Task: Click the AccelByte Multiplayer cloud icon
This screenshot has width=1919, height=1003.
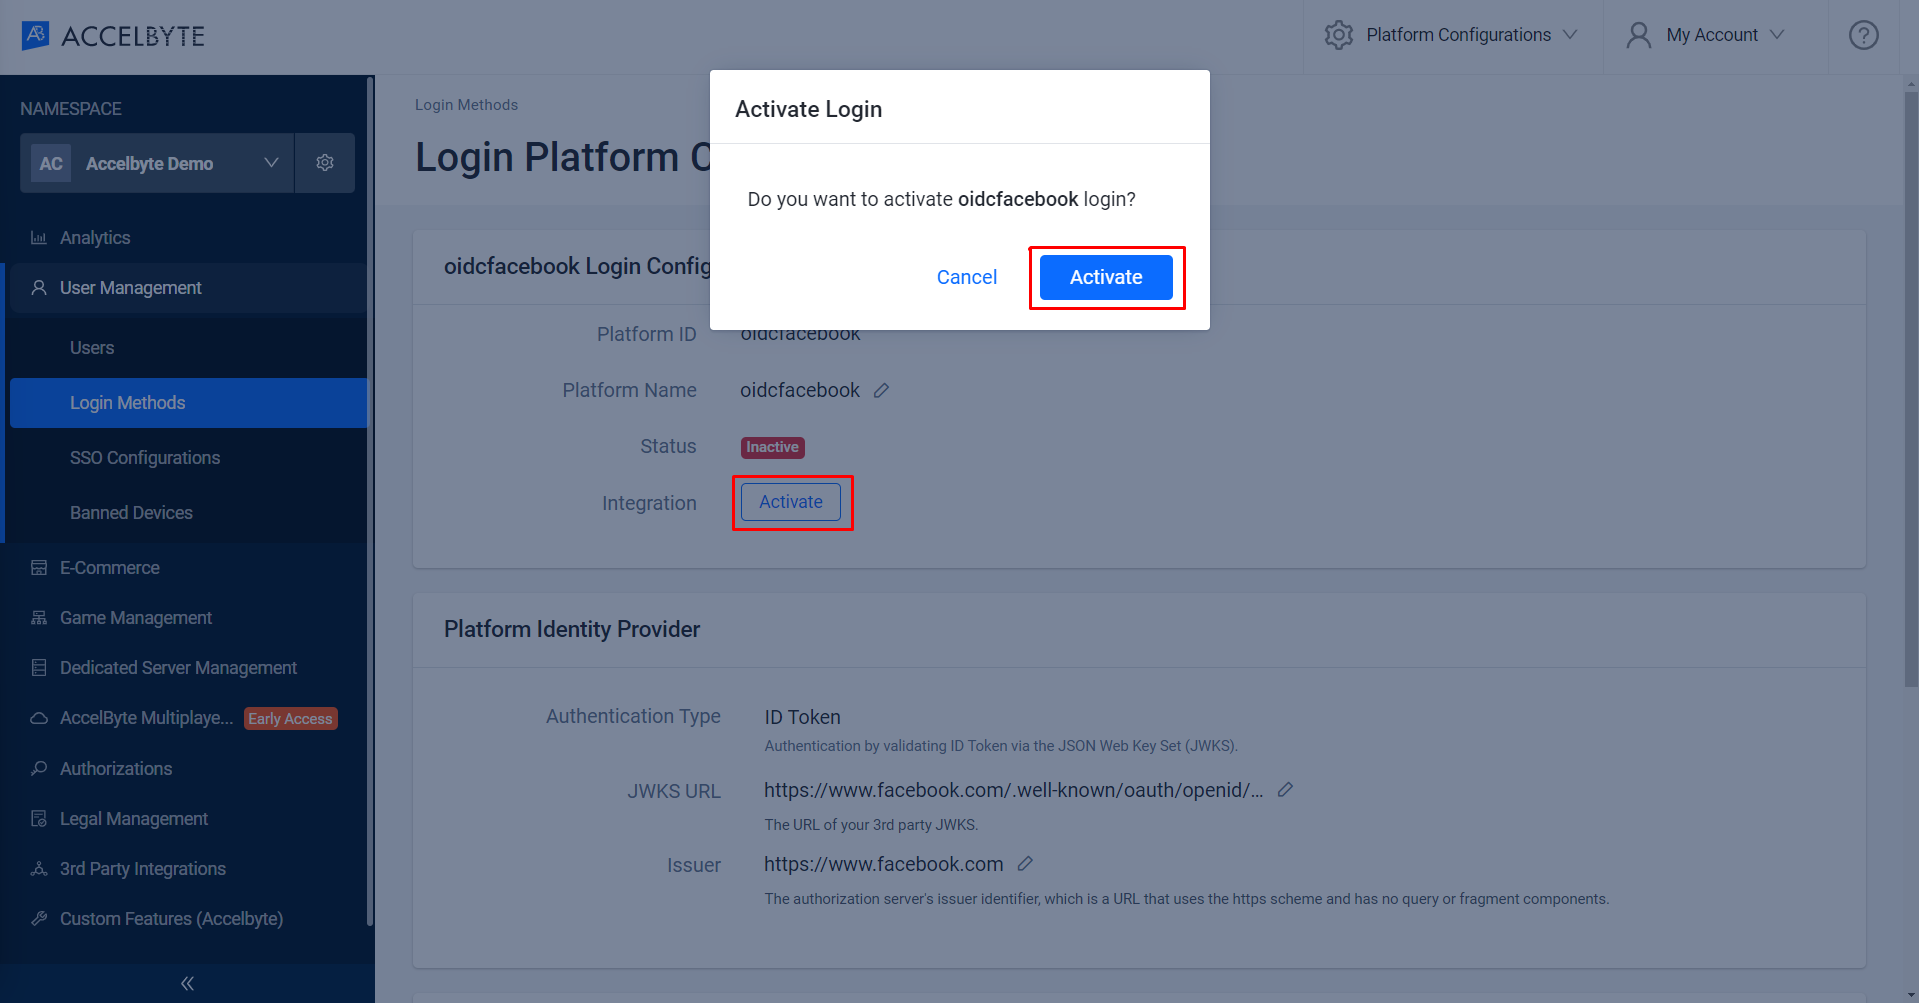Action: point(39,718)
